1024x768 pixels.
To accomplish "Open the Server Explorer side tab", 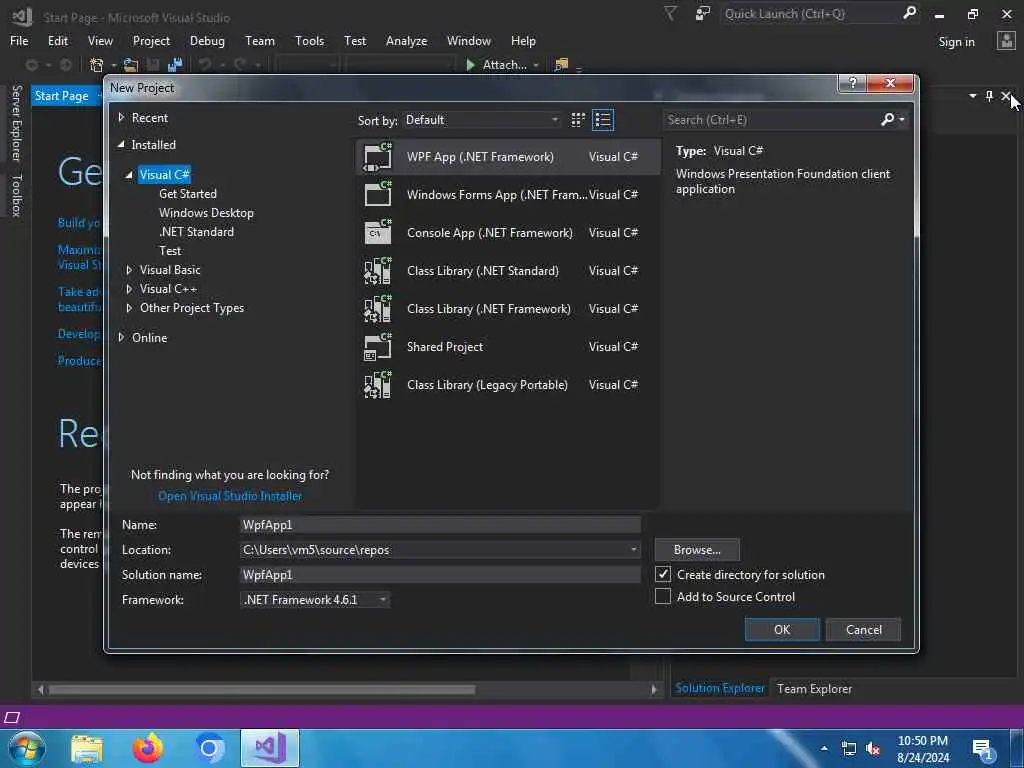I will coord(17,123).
